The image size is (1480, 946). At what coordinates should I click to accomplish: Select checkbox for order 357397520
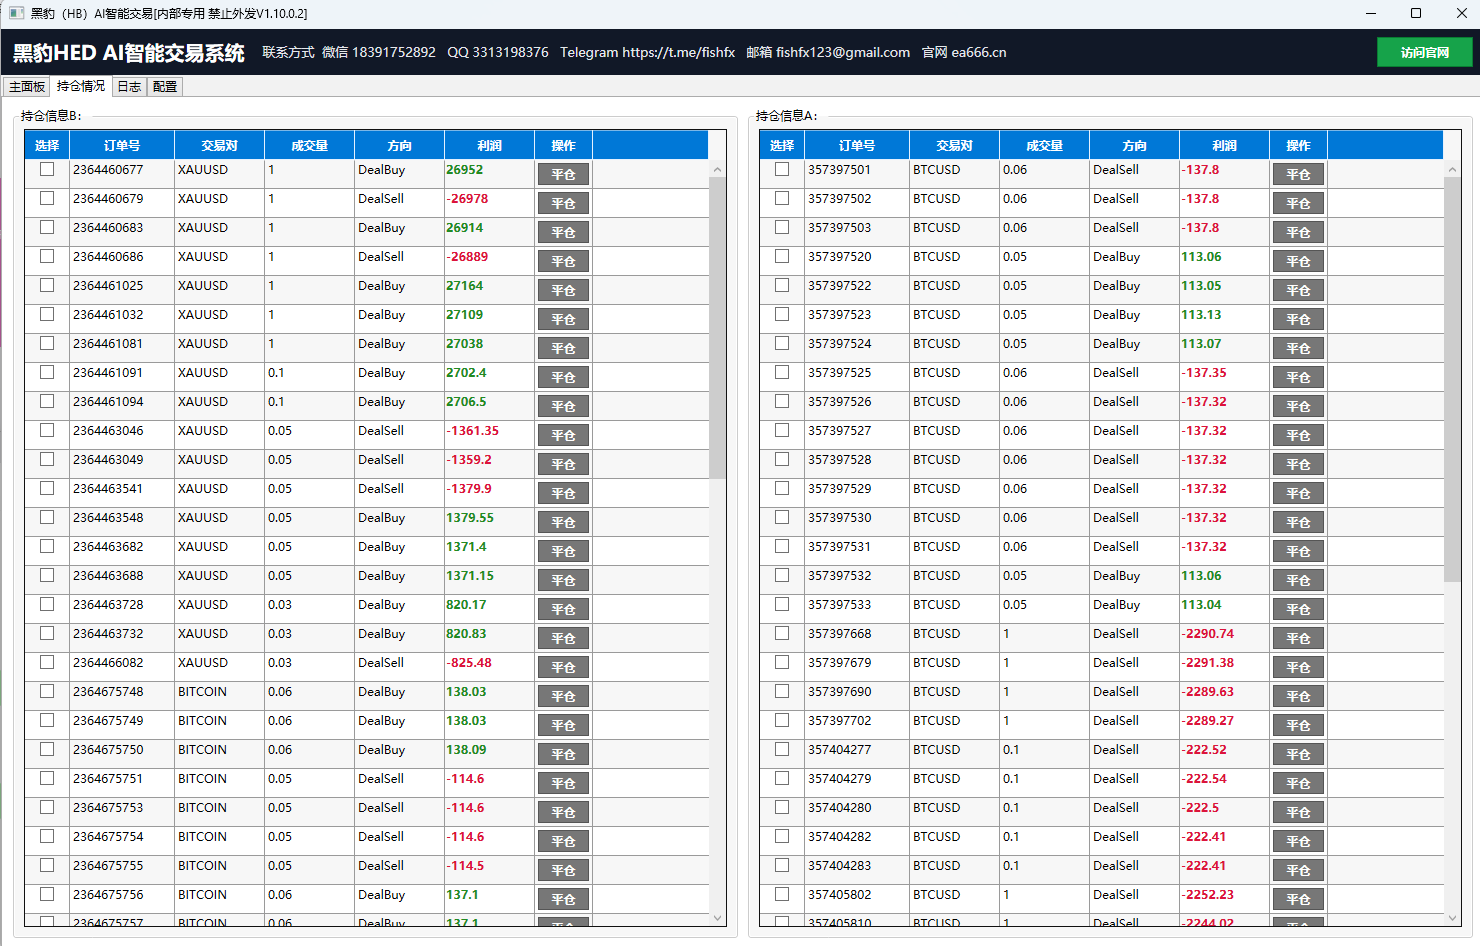pyautogui.click(x=782, y=256)
